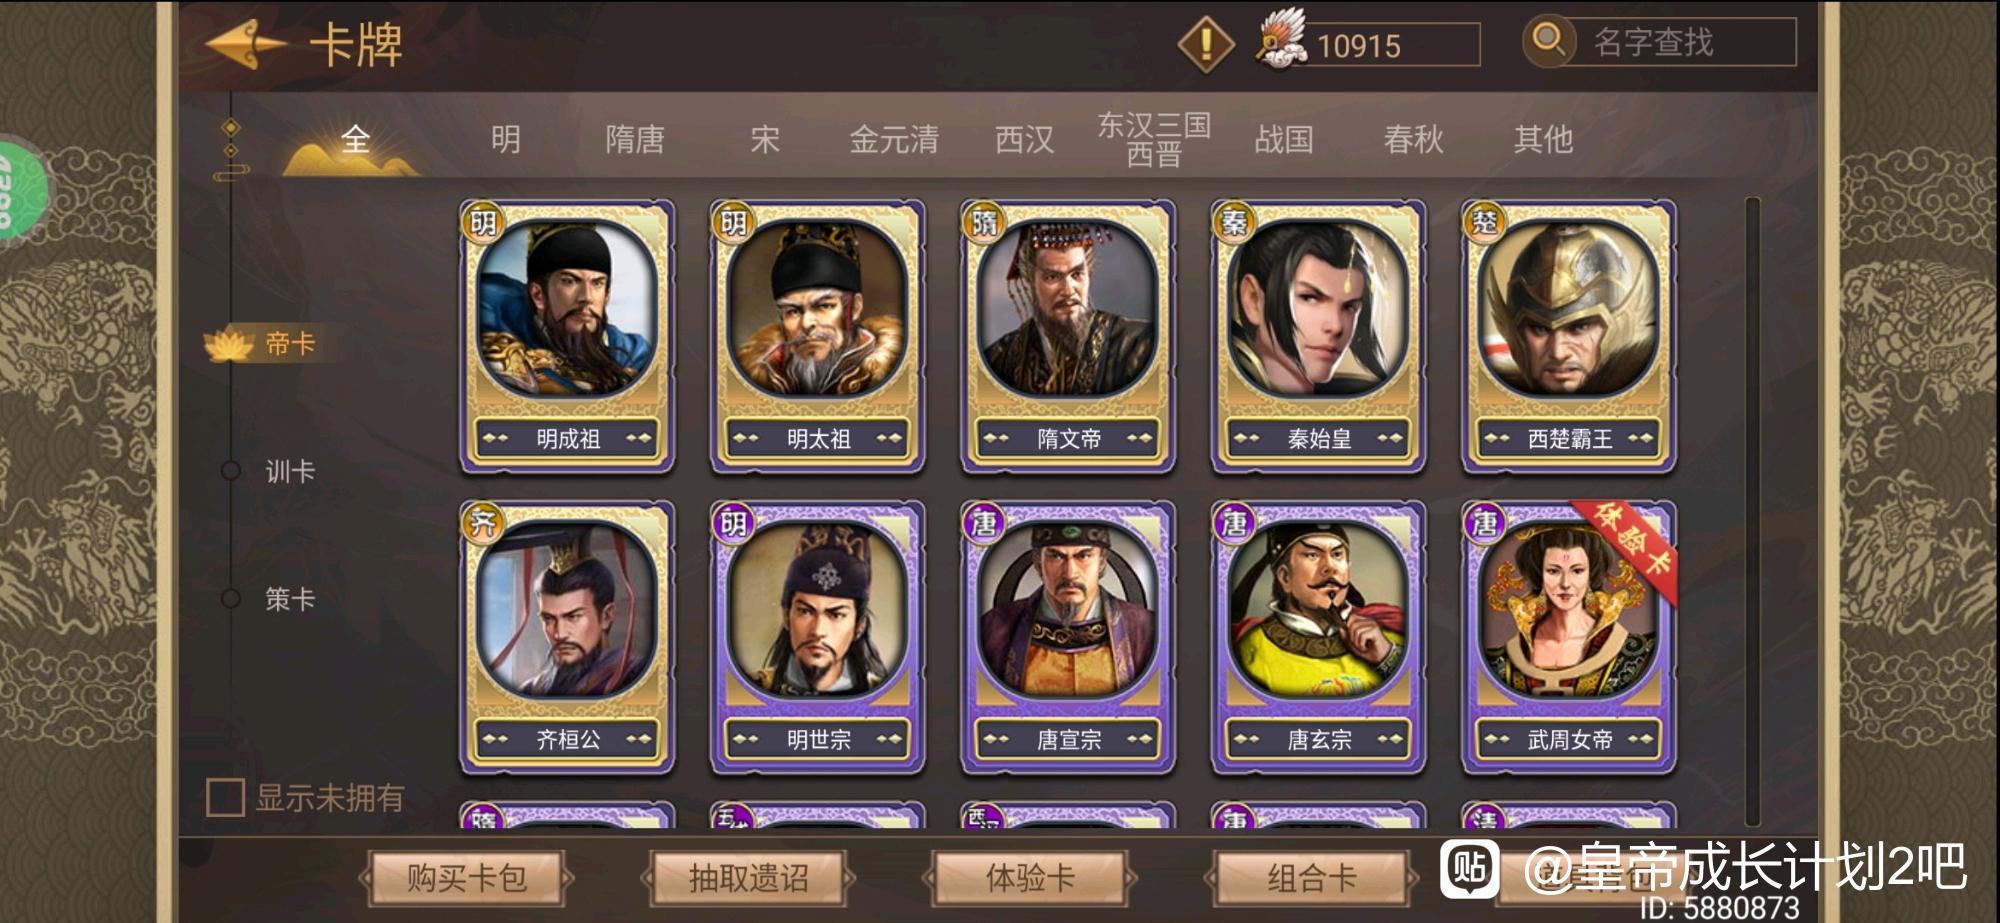Select the 帝卡 lotus category icon
2000x923 pixels.
(x=228, y=344)
